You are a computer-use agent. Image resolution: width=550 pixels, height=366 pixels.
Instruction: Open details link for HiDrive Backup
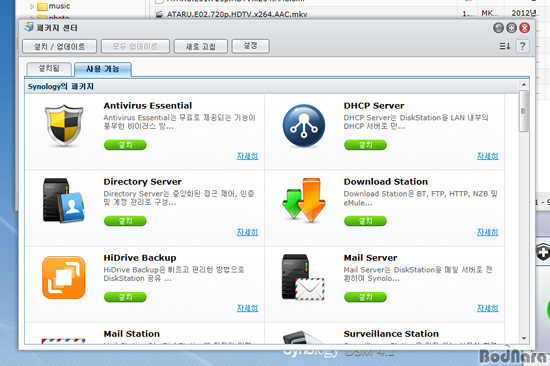click(x=247, y=308)
